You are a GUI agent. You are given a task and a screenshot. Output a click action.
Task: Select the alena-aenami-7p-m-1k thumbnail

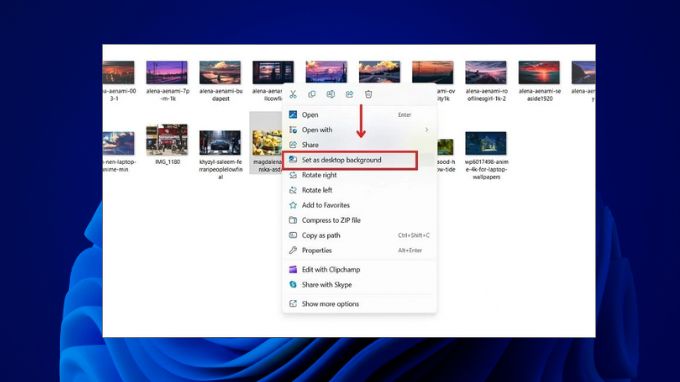[x=167, y=72]
